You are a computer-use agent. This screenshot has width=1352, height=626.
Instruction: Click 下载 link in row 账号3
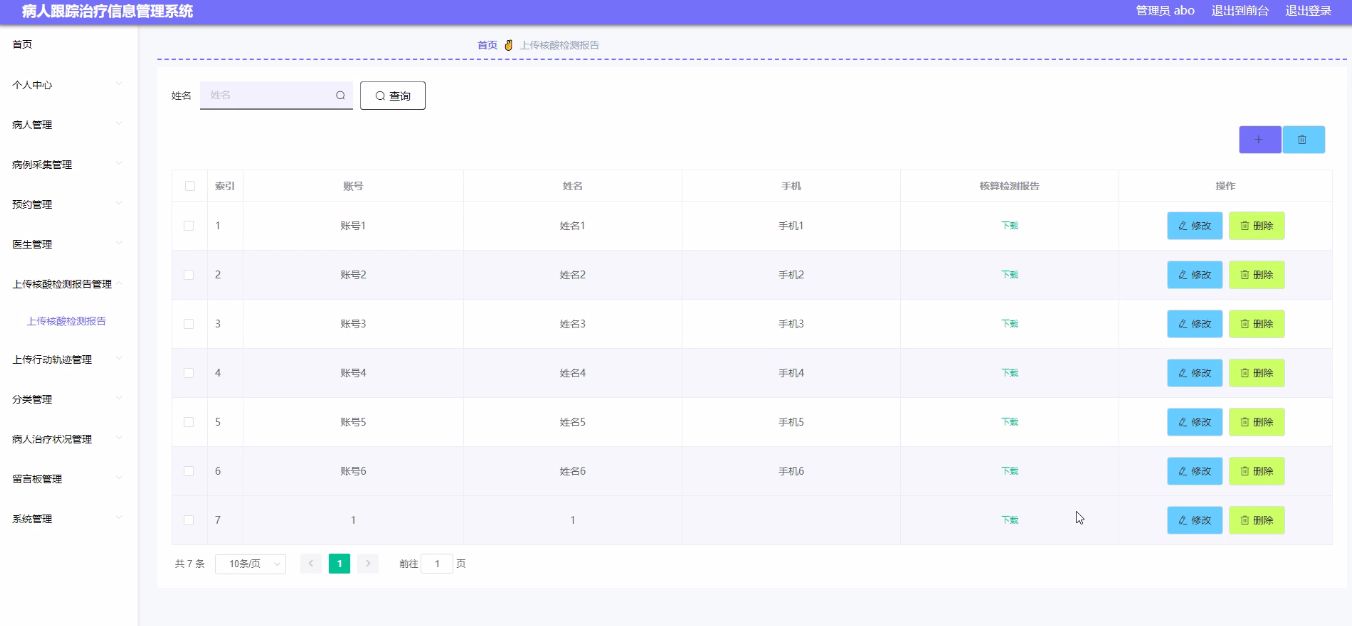(x=1010, y=324)
